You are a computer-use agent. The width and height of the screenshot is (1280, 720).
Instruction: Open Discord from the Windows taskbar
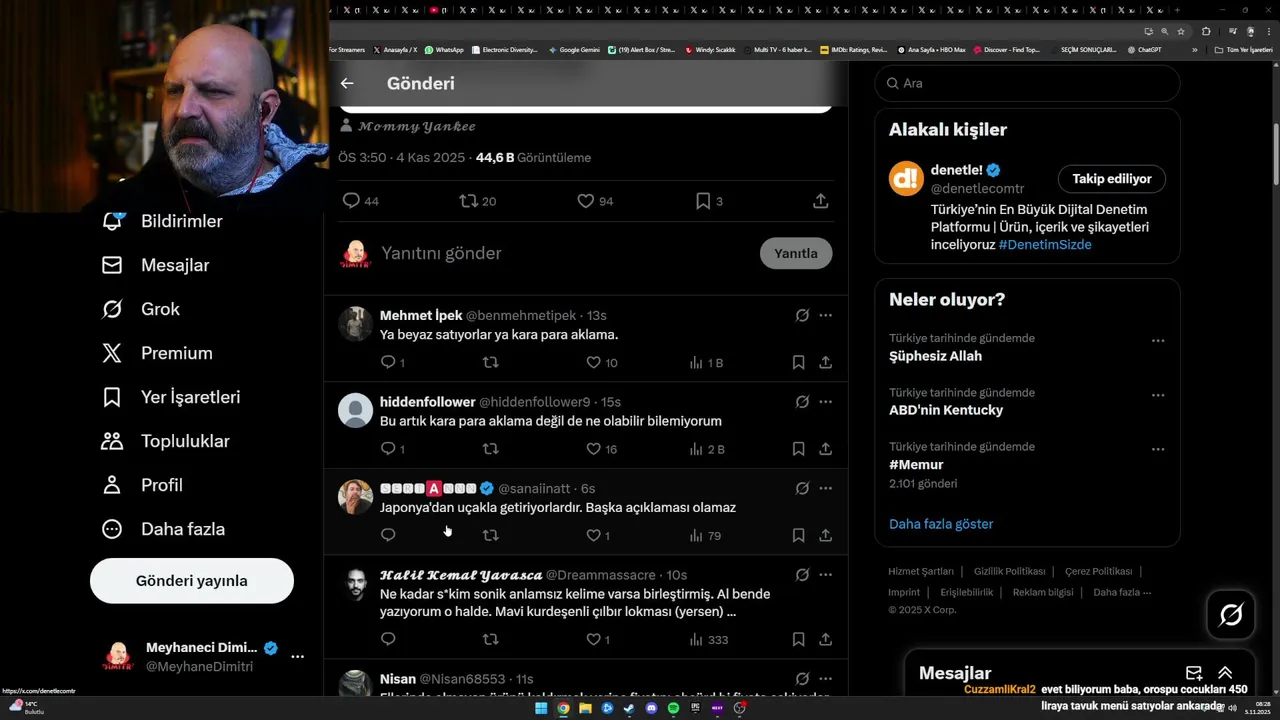point(651,708)
